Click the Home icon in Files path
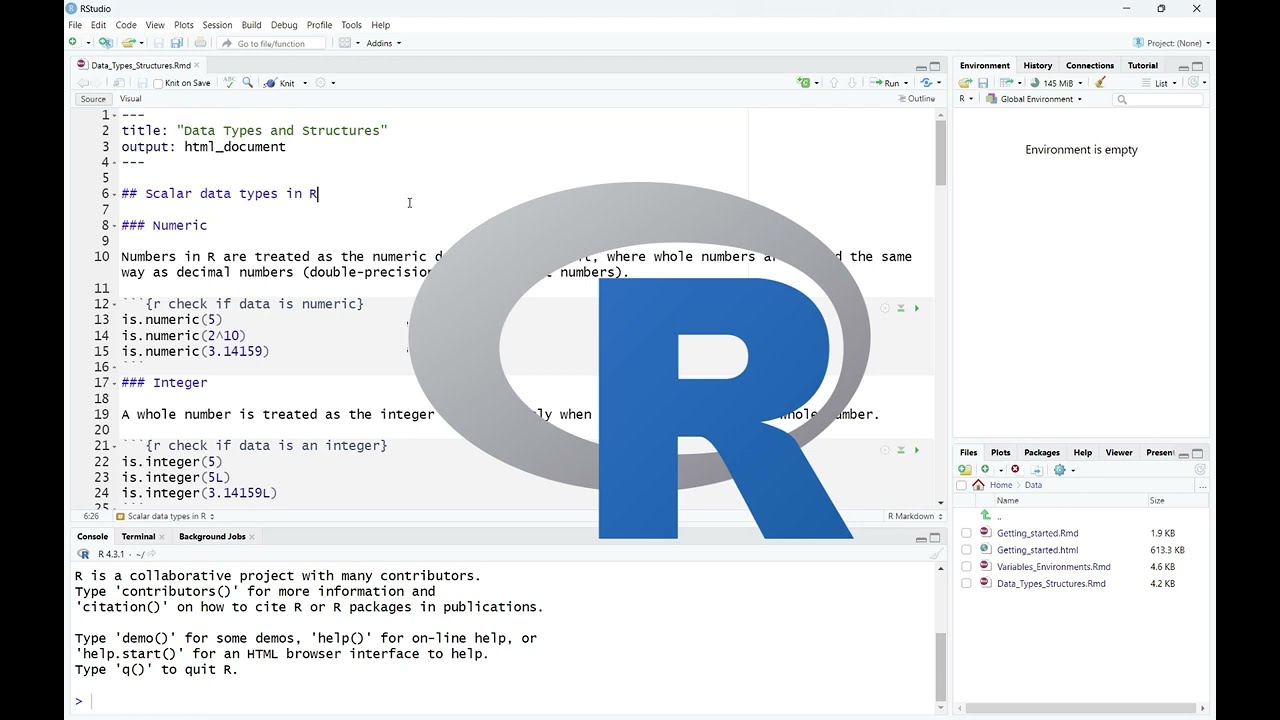This screenshot has height=720, width=1280. click(x=979, y=485)
